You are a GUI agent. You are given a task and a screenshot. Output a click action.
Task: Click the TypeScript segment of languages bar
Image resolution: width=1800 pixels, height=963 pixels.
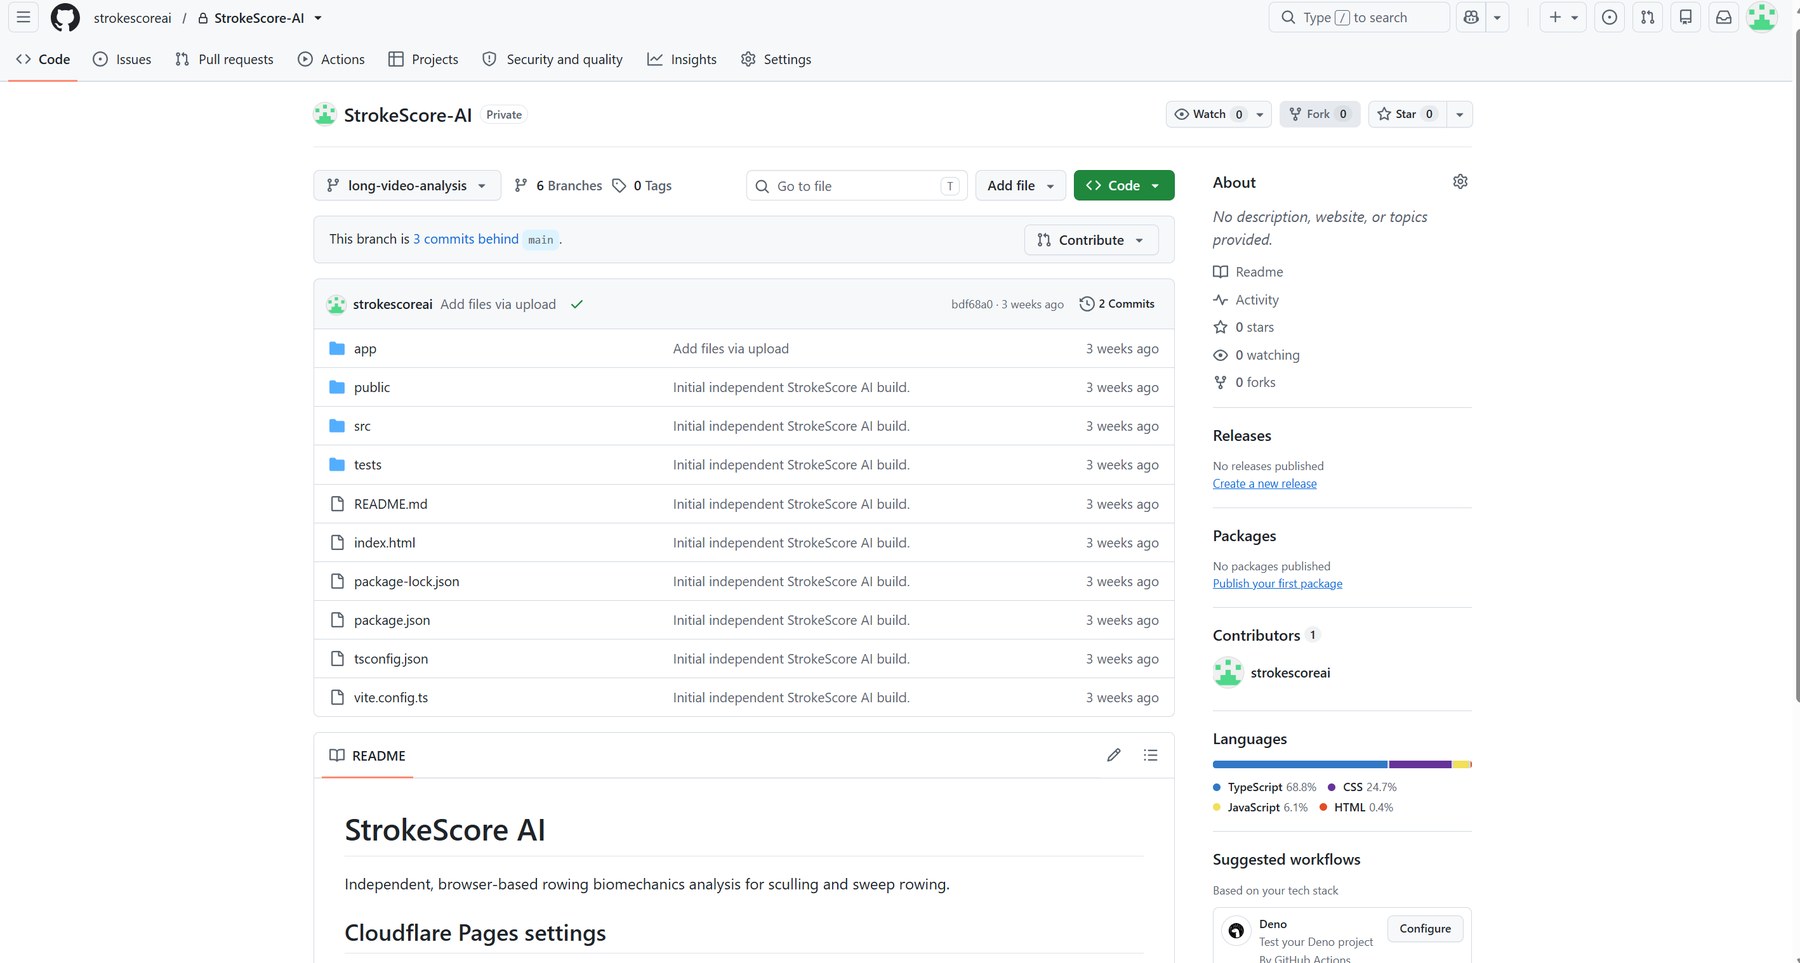click(x=1300, y=765)
